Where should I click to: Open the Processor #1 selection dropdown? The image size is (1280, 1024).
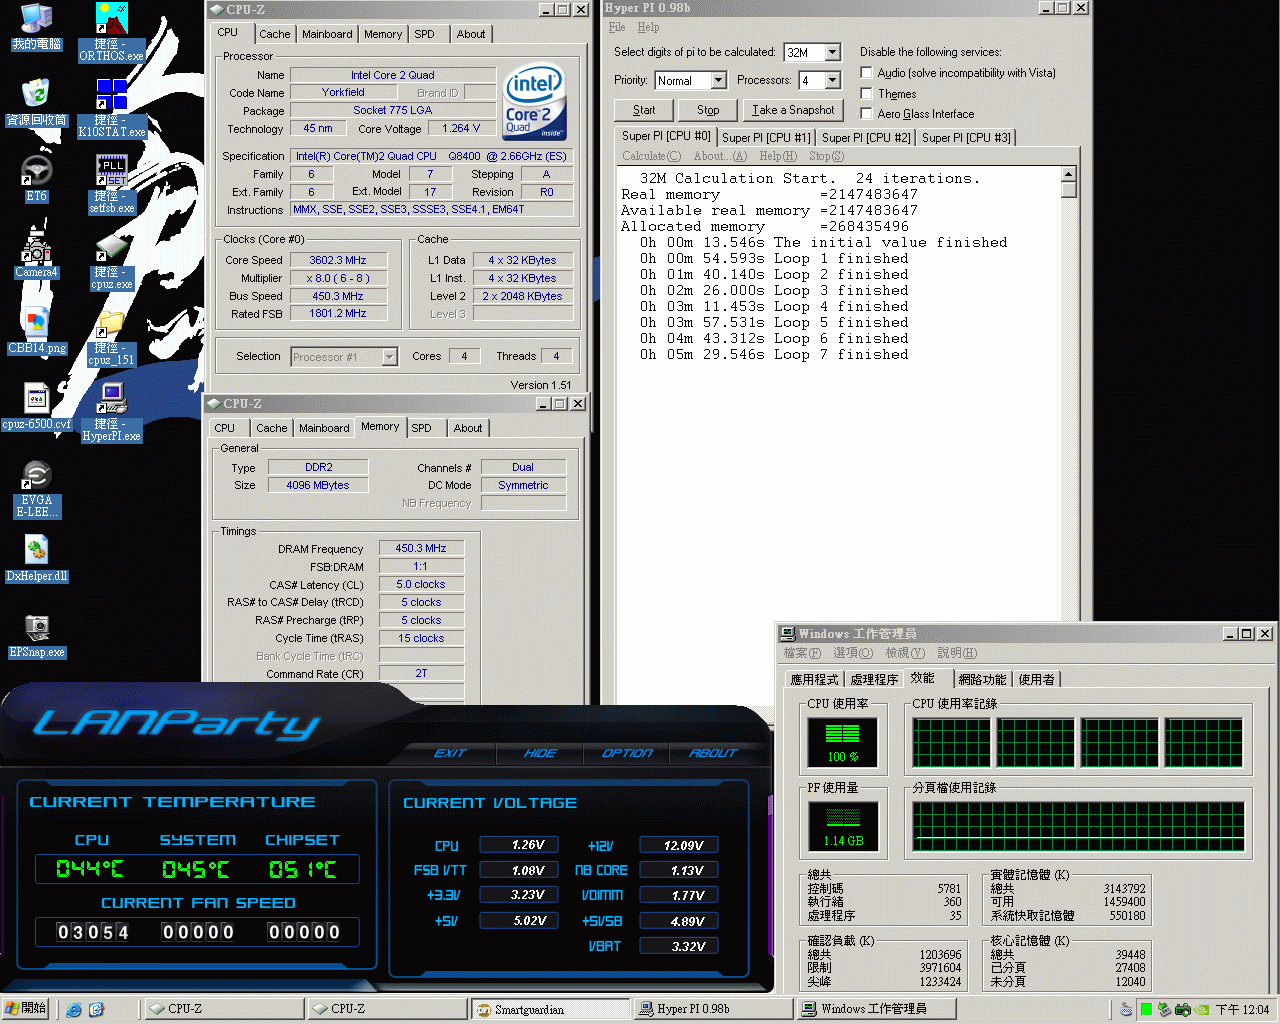click(390, 356)
